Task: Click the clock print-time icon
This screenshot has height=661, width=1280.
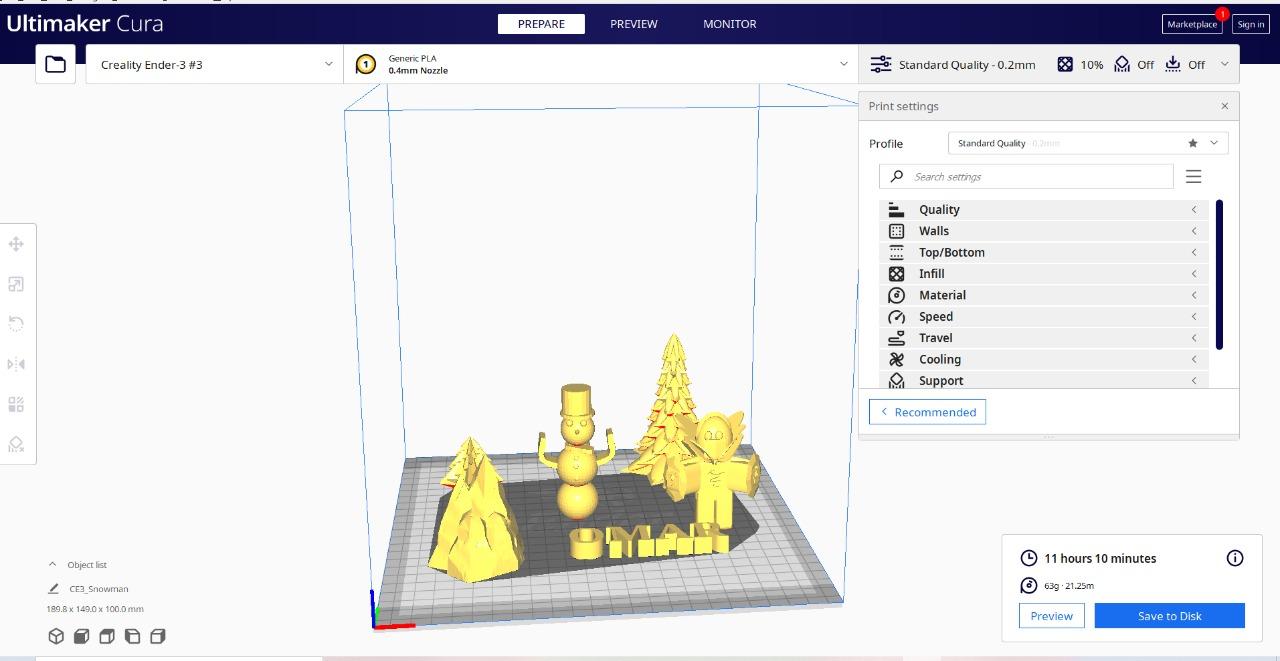Action: tap(1028, 558)
